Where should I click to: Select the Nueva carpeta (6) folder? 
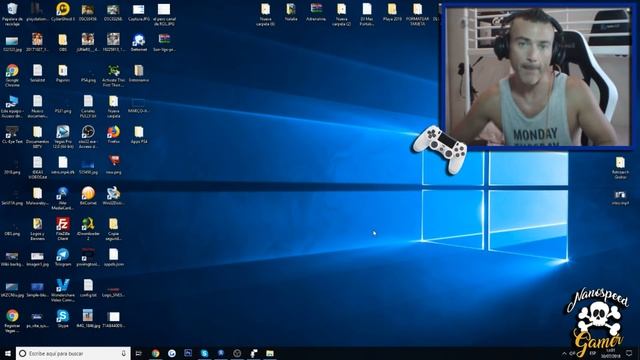point(266,14)
